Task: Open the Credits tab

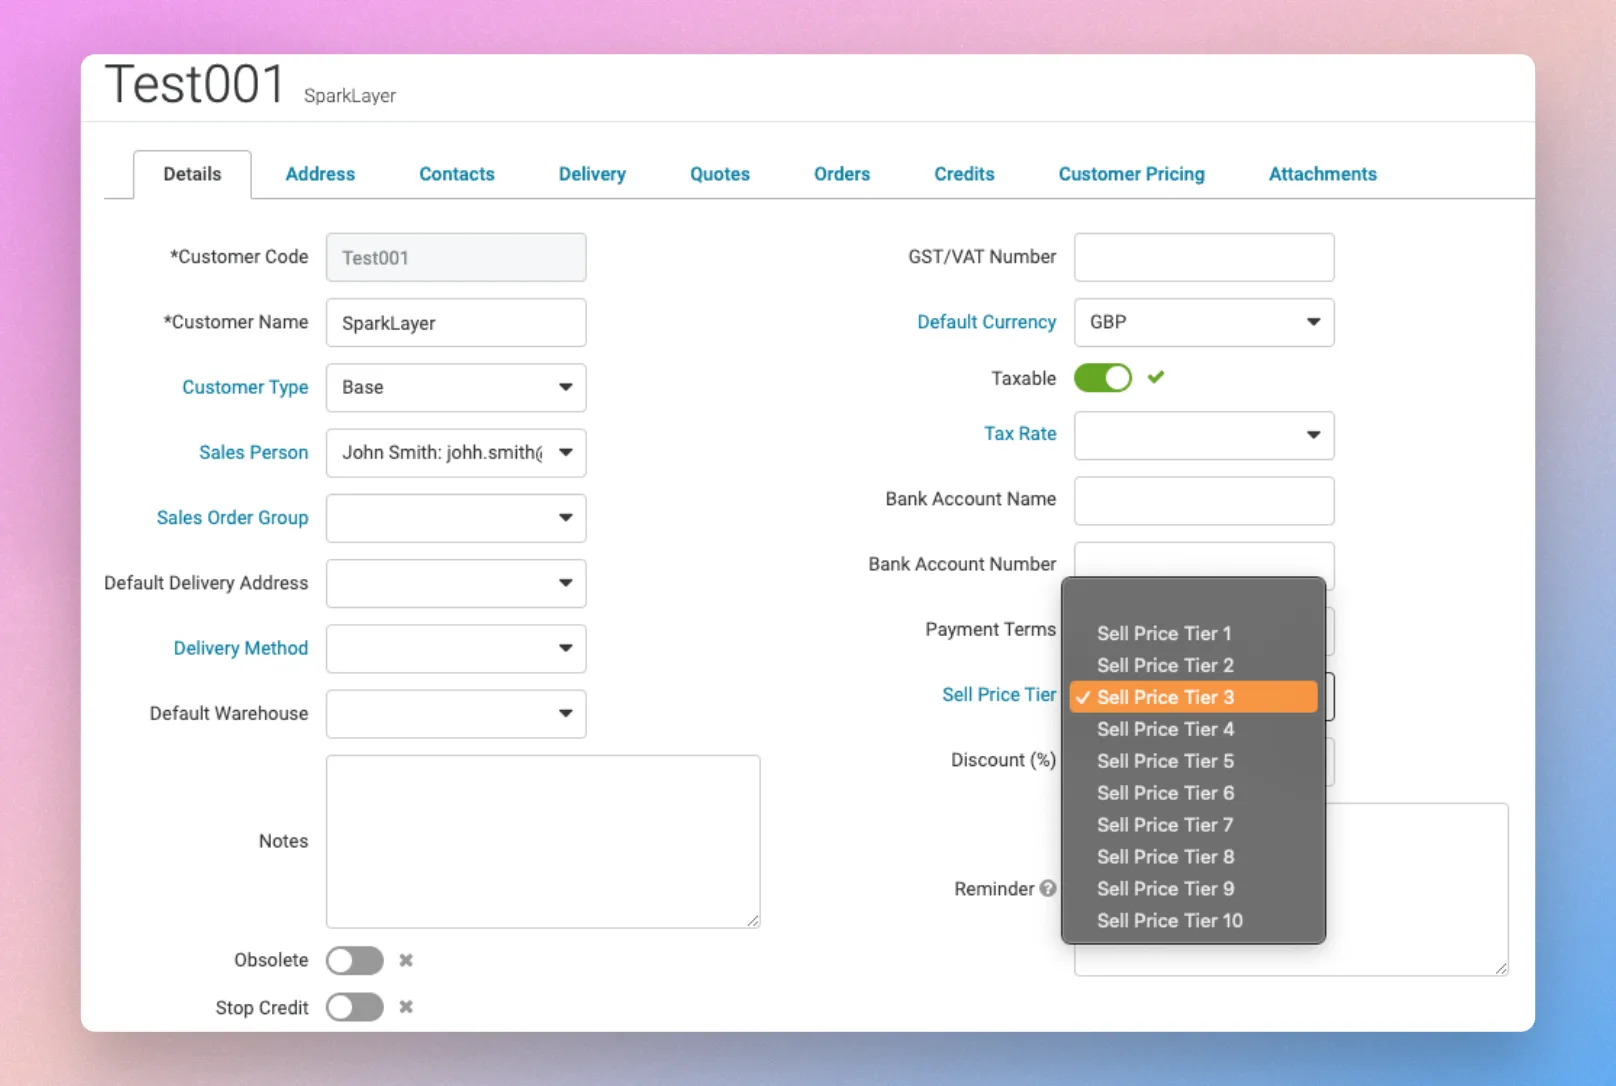Action: [x=964, y=174]
